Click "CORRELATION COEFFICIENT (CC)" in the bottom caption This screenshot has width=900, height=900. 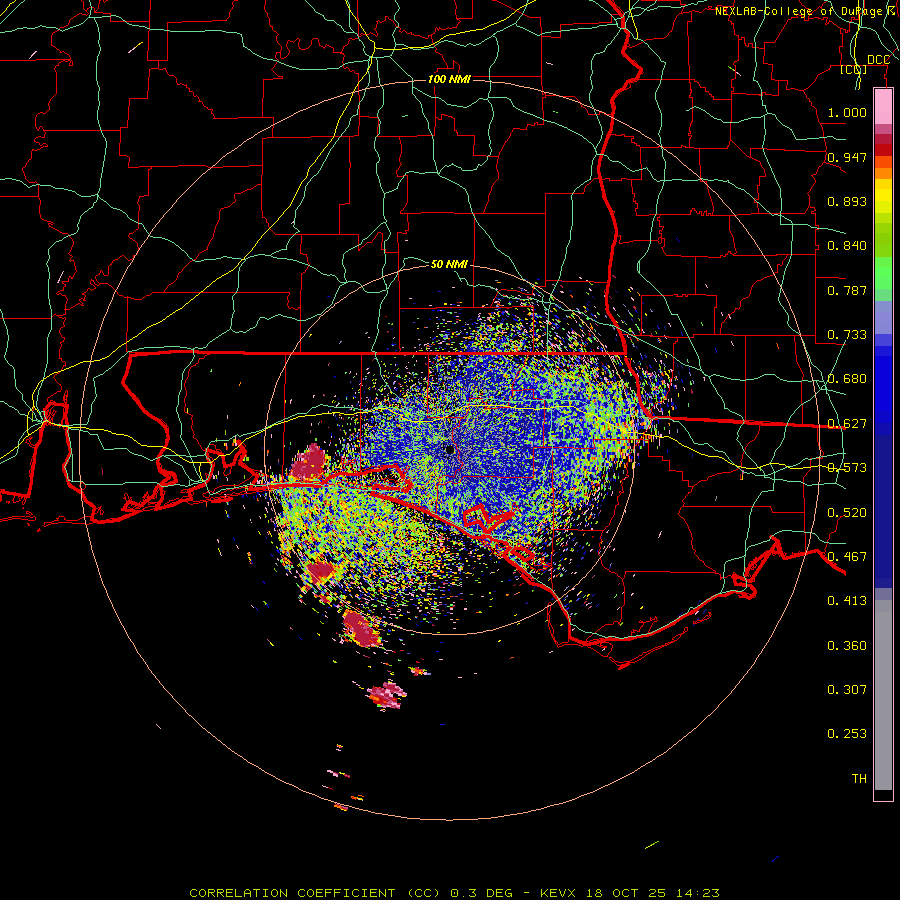[x=315, y=893]
